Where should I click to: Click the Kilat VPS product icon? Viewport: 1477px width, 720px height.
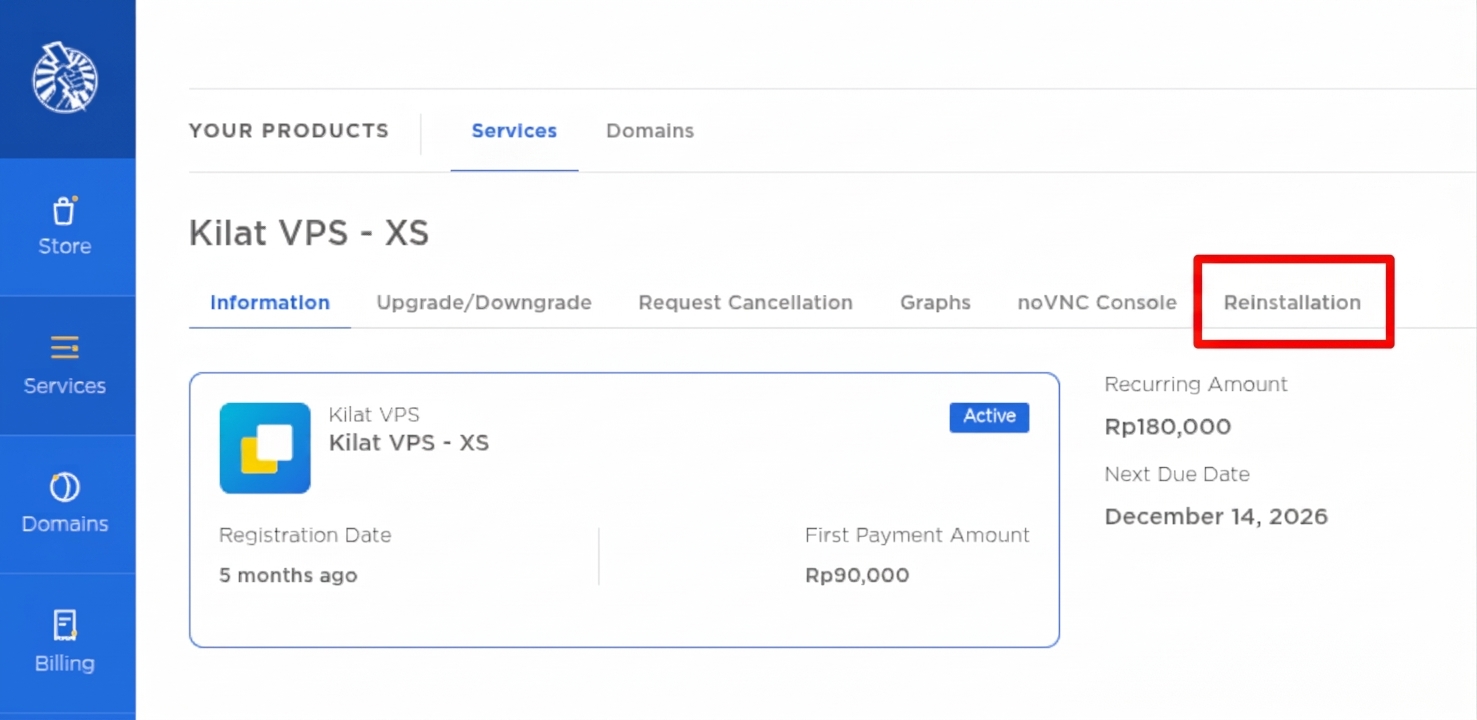265,448
